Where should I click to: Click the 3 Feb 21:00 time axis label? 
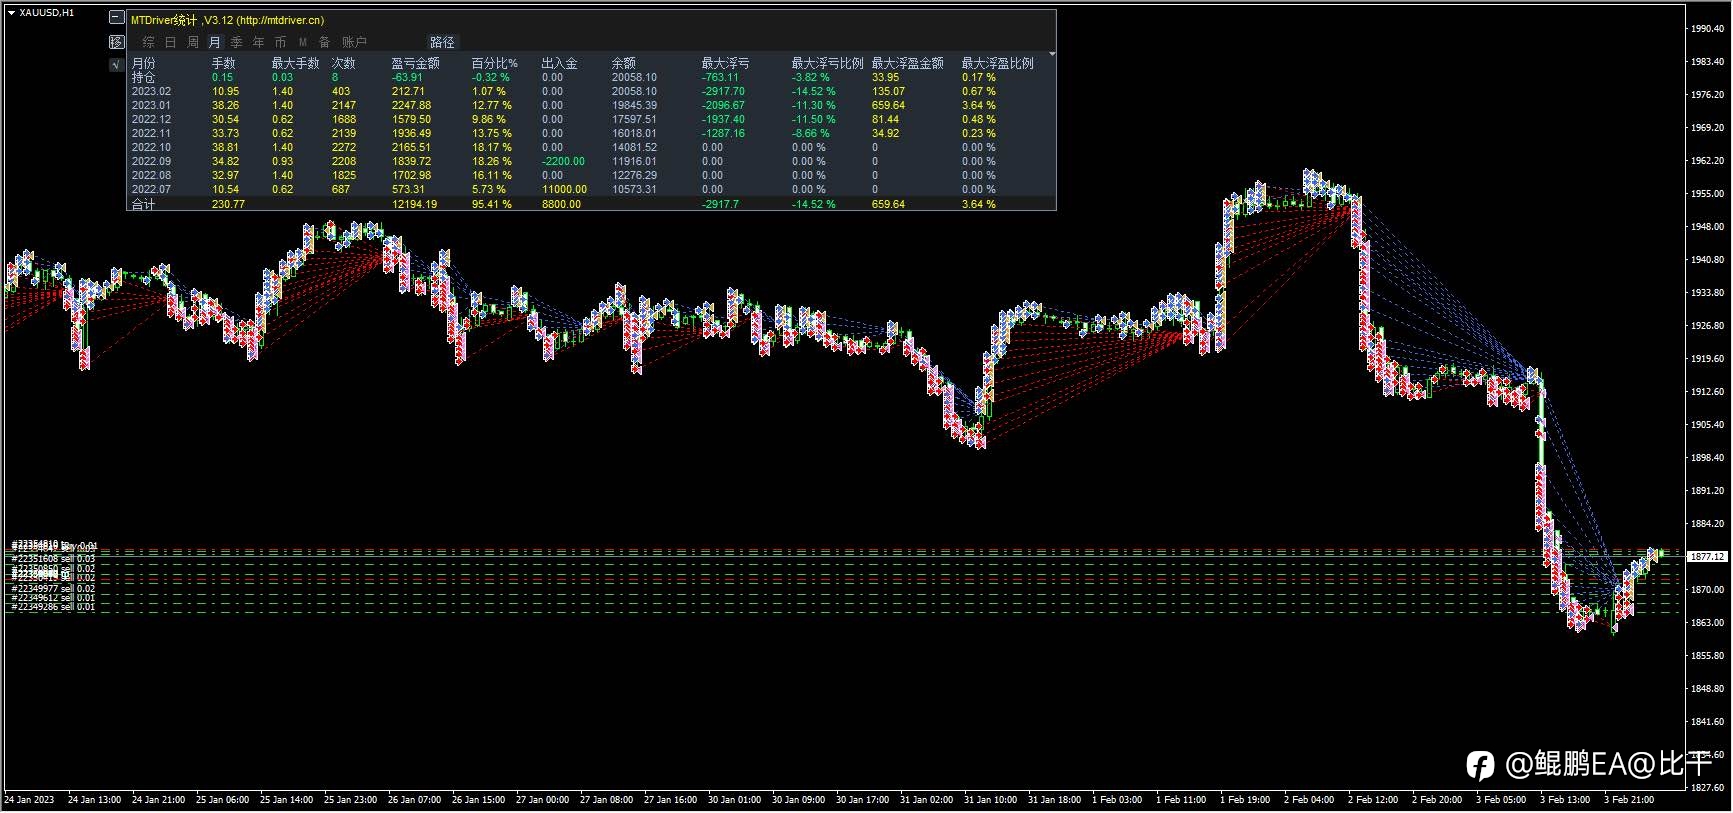[x=1629, y=799]
